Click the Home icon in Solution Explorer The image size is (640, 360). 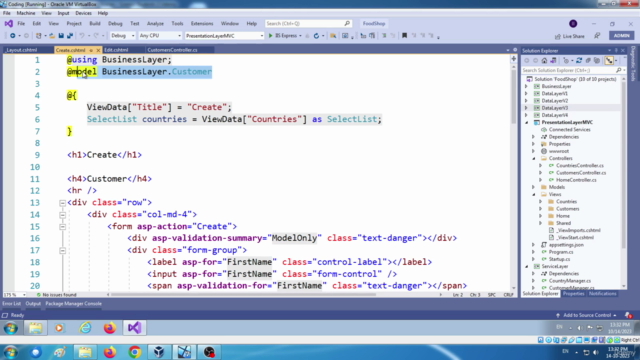(x=544, y=61)
